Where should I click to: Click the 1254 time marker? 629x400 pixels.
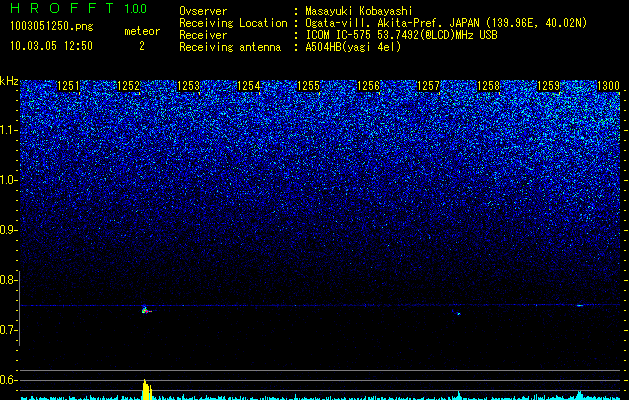248,86
